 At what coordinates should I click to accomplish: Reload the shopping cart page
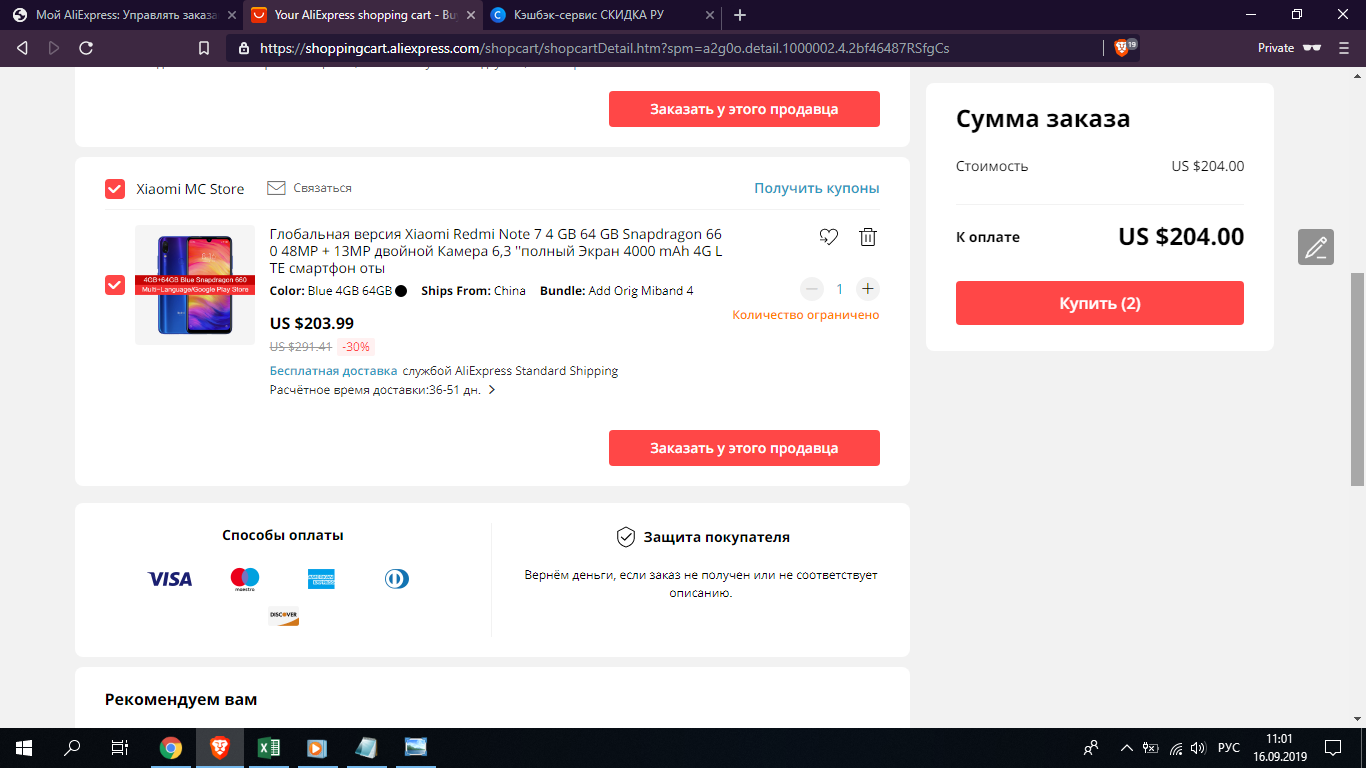[86, 48]
